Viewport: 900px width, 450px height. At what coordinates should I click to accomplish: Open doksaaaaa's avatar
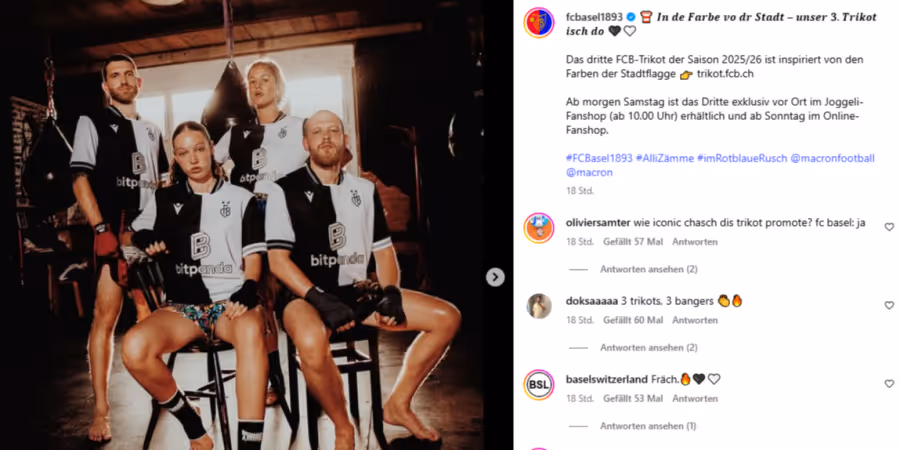pos(539,306)
